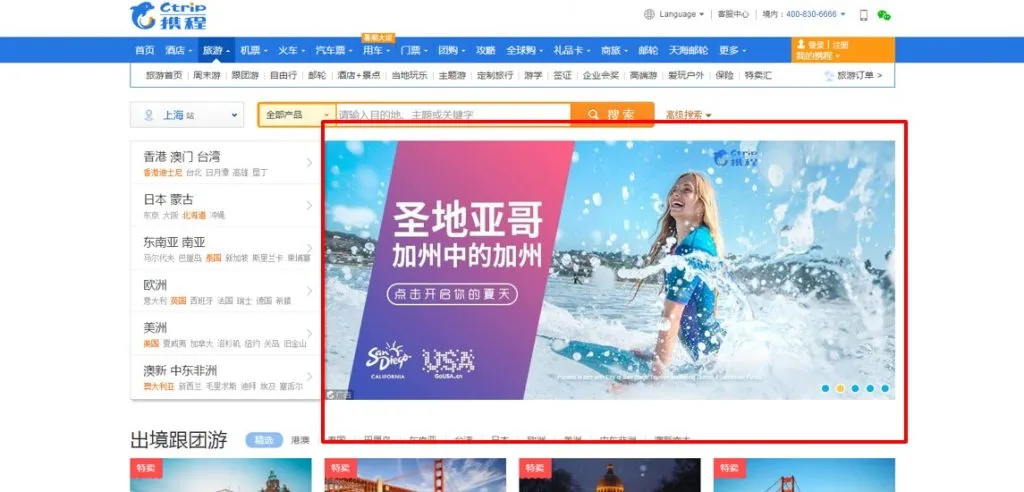This screenshot has width=1024, height=492.
Task: Select the first carousel dot
Action: coord(825,388)
